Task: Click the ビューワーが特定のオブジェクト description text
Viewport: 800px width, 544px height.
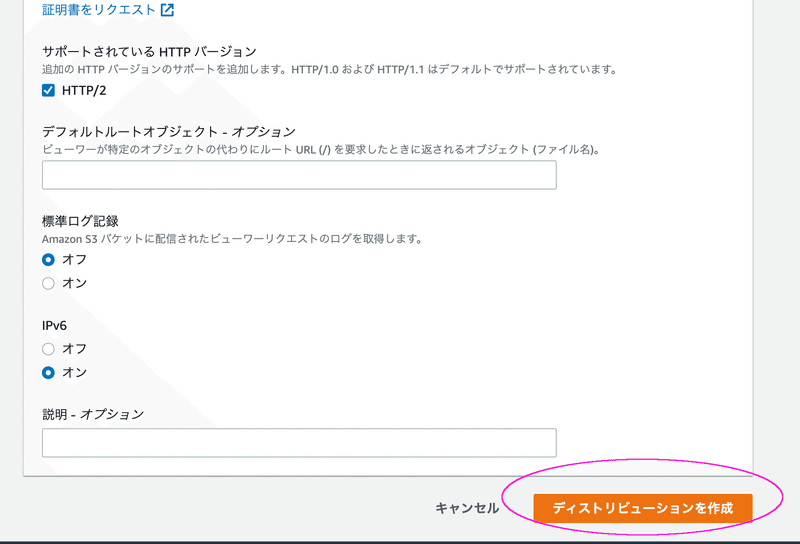Action: [x=321, y=150]
